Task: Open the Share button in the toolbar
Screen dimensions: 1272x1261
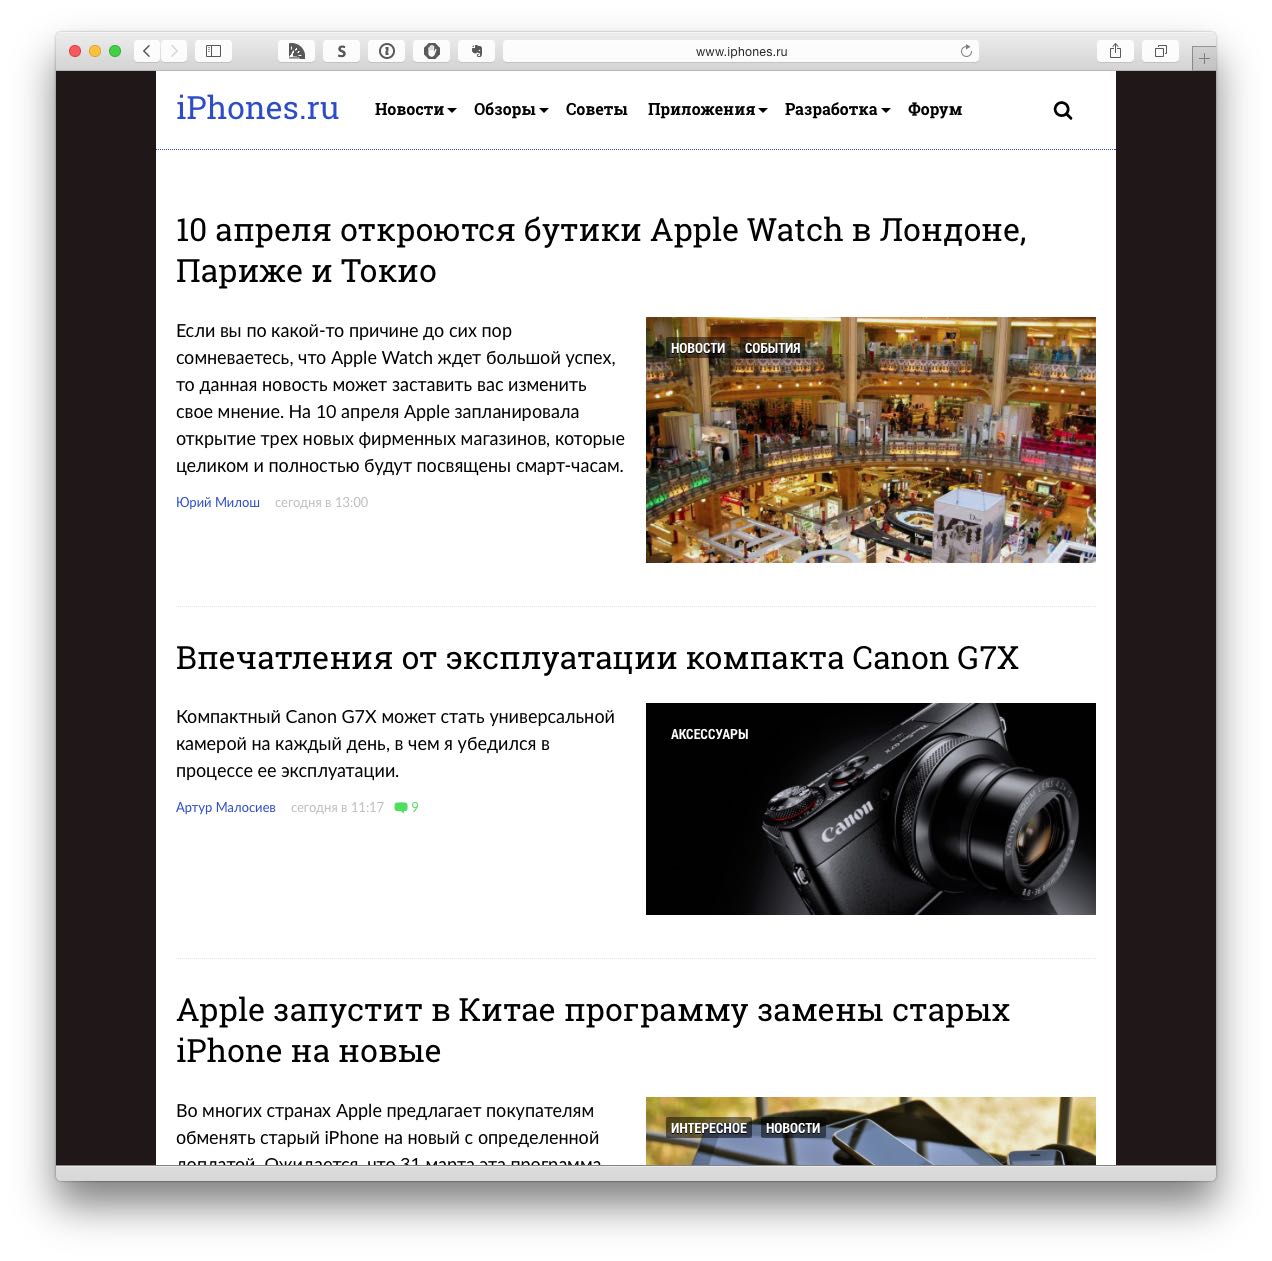Action: point(1115,51)
